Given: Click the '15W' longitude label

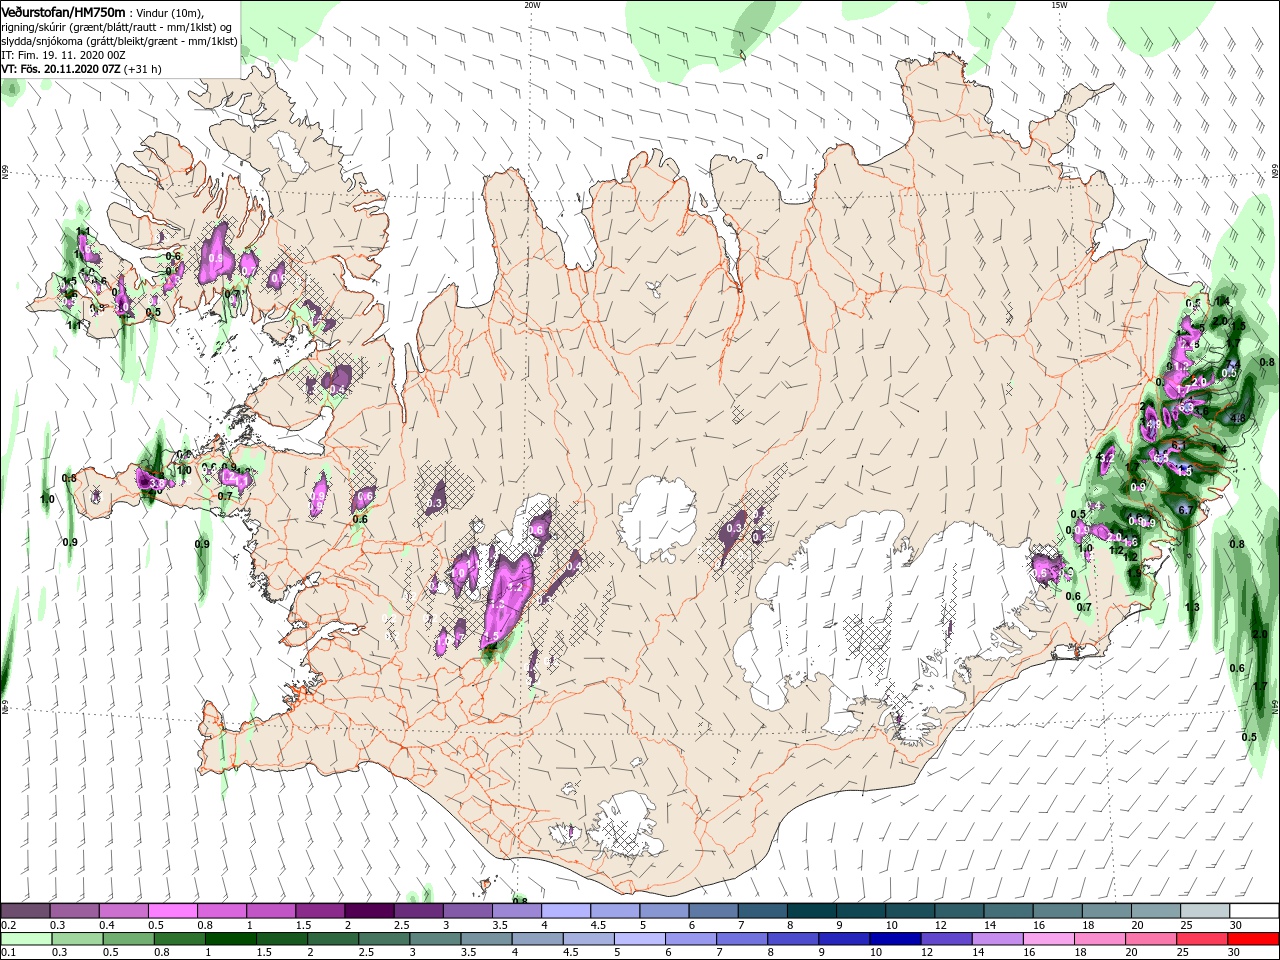Looking at the screenshot, I should pos(1059,5).
